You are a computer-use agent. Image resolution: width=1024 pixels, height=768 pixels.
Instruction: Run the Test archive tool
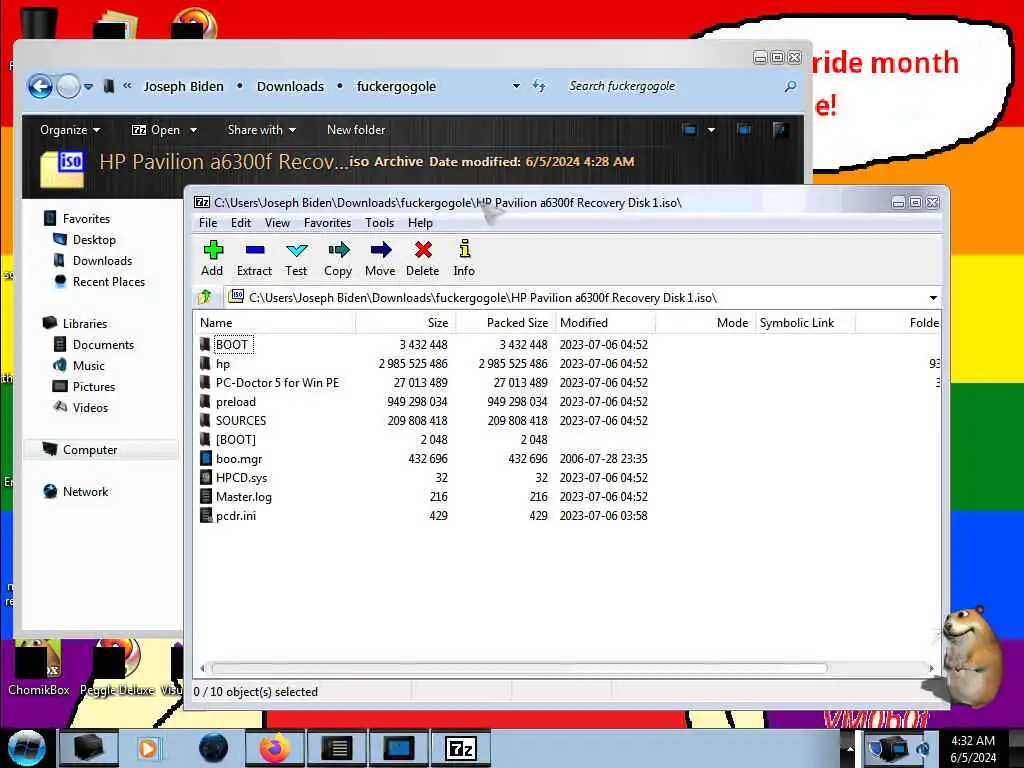coord(296,258)
